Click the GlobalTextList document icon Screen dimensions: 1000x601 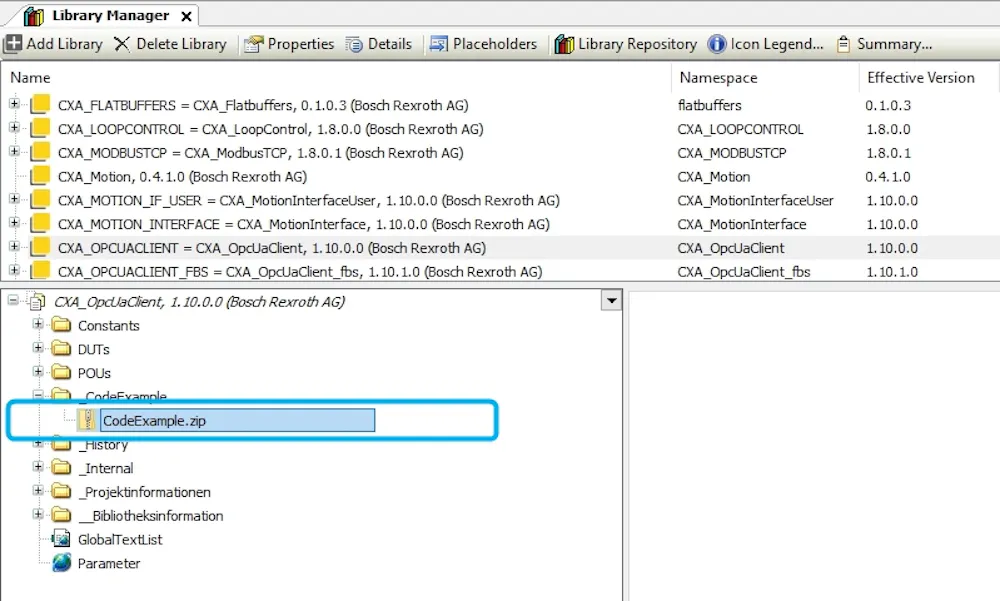click(x=61, y=539)
